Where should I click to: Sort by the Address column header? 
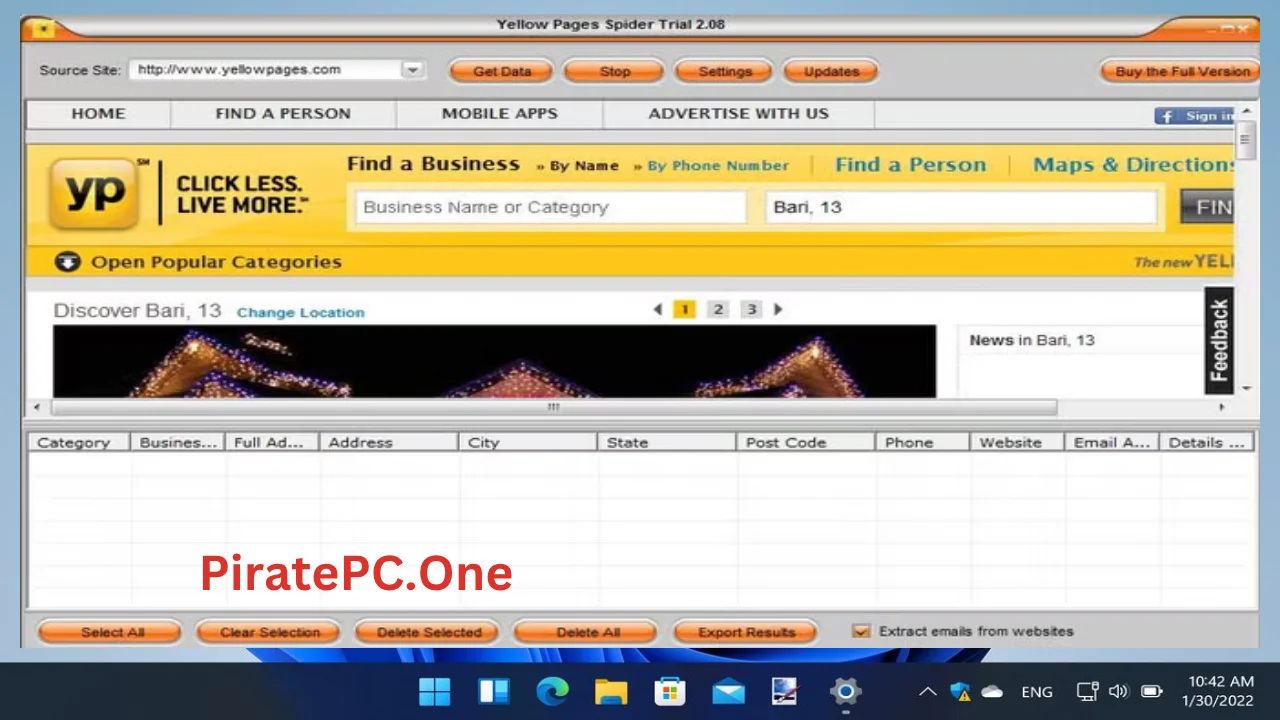coord(388,442)
